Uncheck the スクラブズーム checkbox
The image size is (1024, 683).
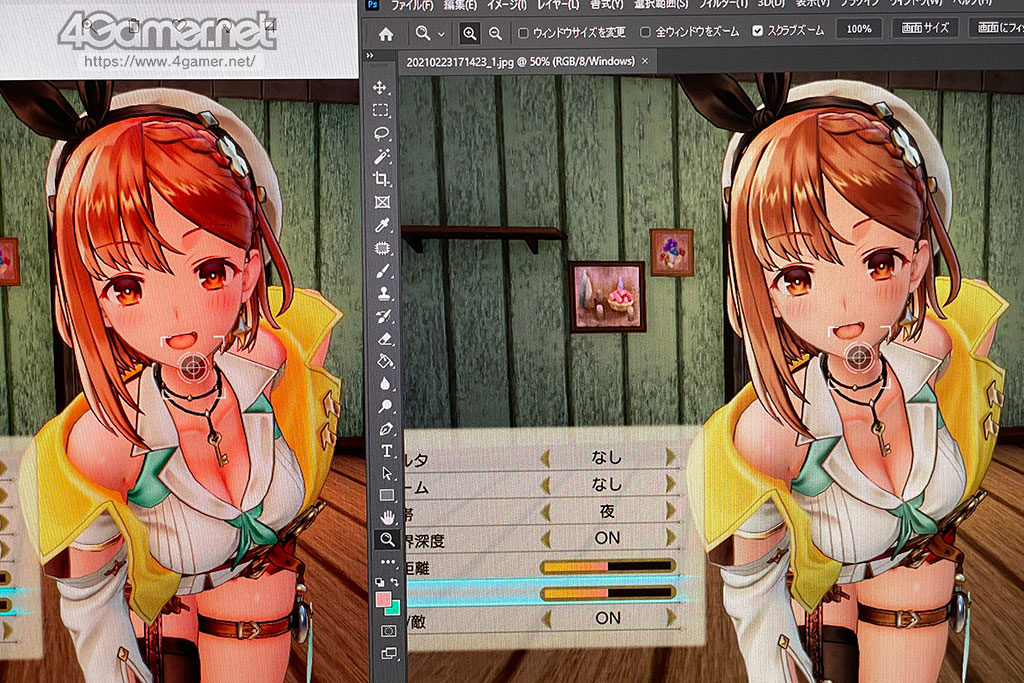(x=757, y=32)
